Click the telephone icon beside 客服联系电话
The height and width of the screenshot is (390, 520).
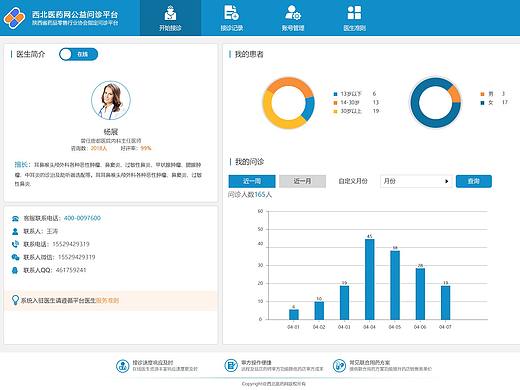tap(15, 218)
